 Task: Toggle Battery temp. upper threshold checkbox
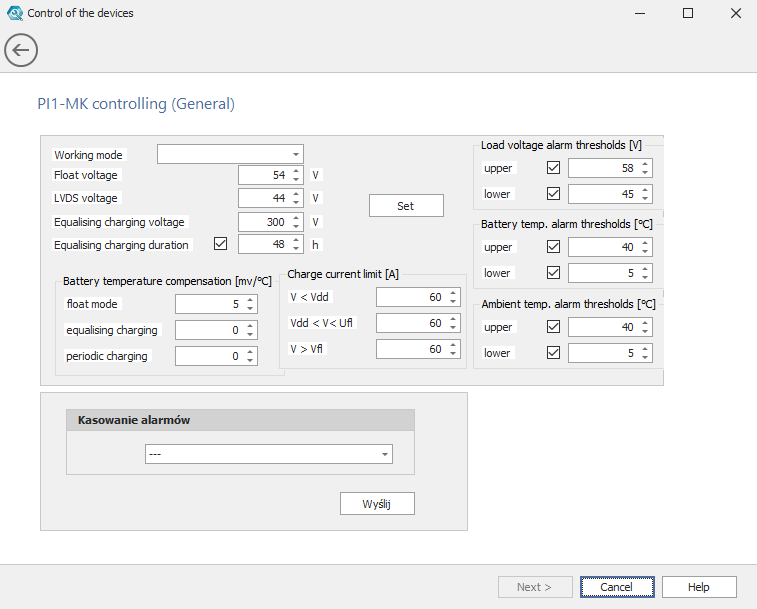(x=554, y=247)
